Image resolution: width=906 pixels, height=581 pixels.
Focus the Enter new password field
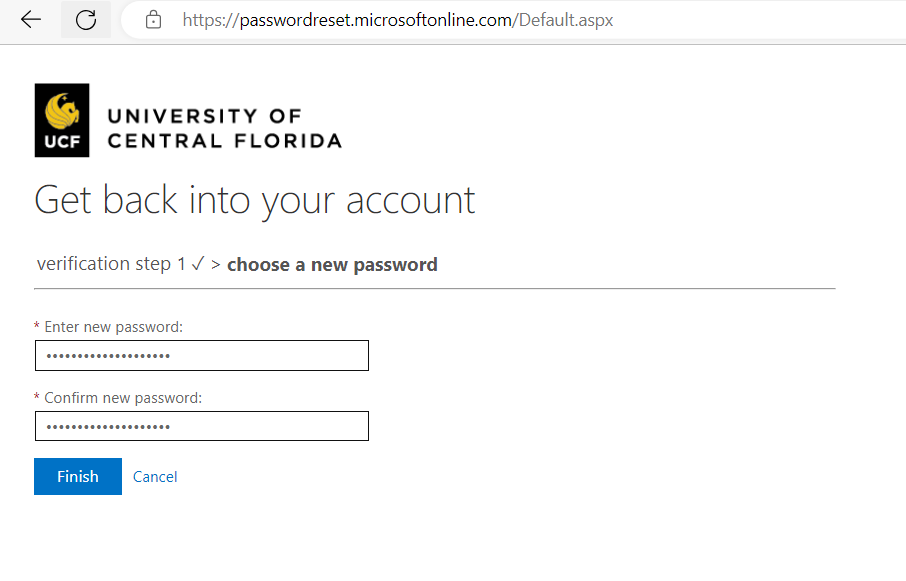point(202,355)
